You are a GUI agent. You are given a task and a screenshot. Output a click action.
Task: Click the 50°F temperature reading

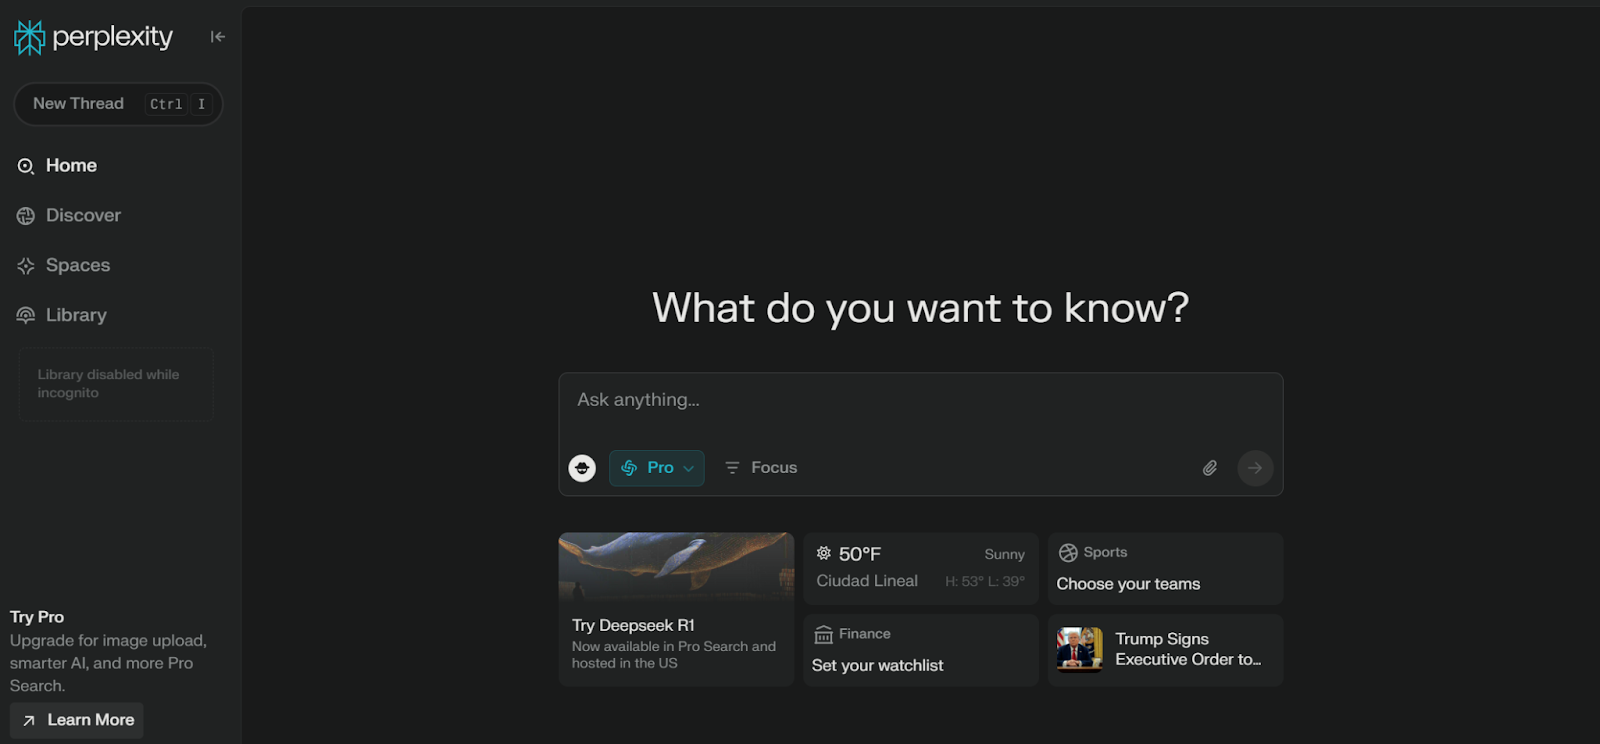(x=860, y=554)
